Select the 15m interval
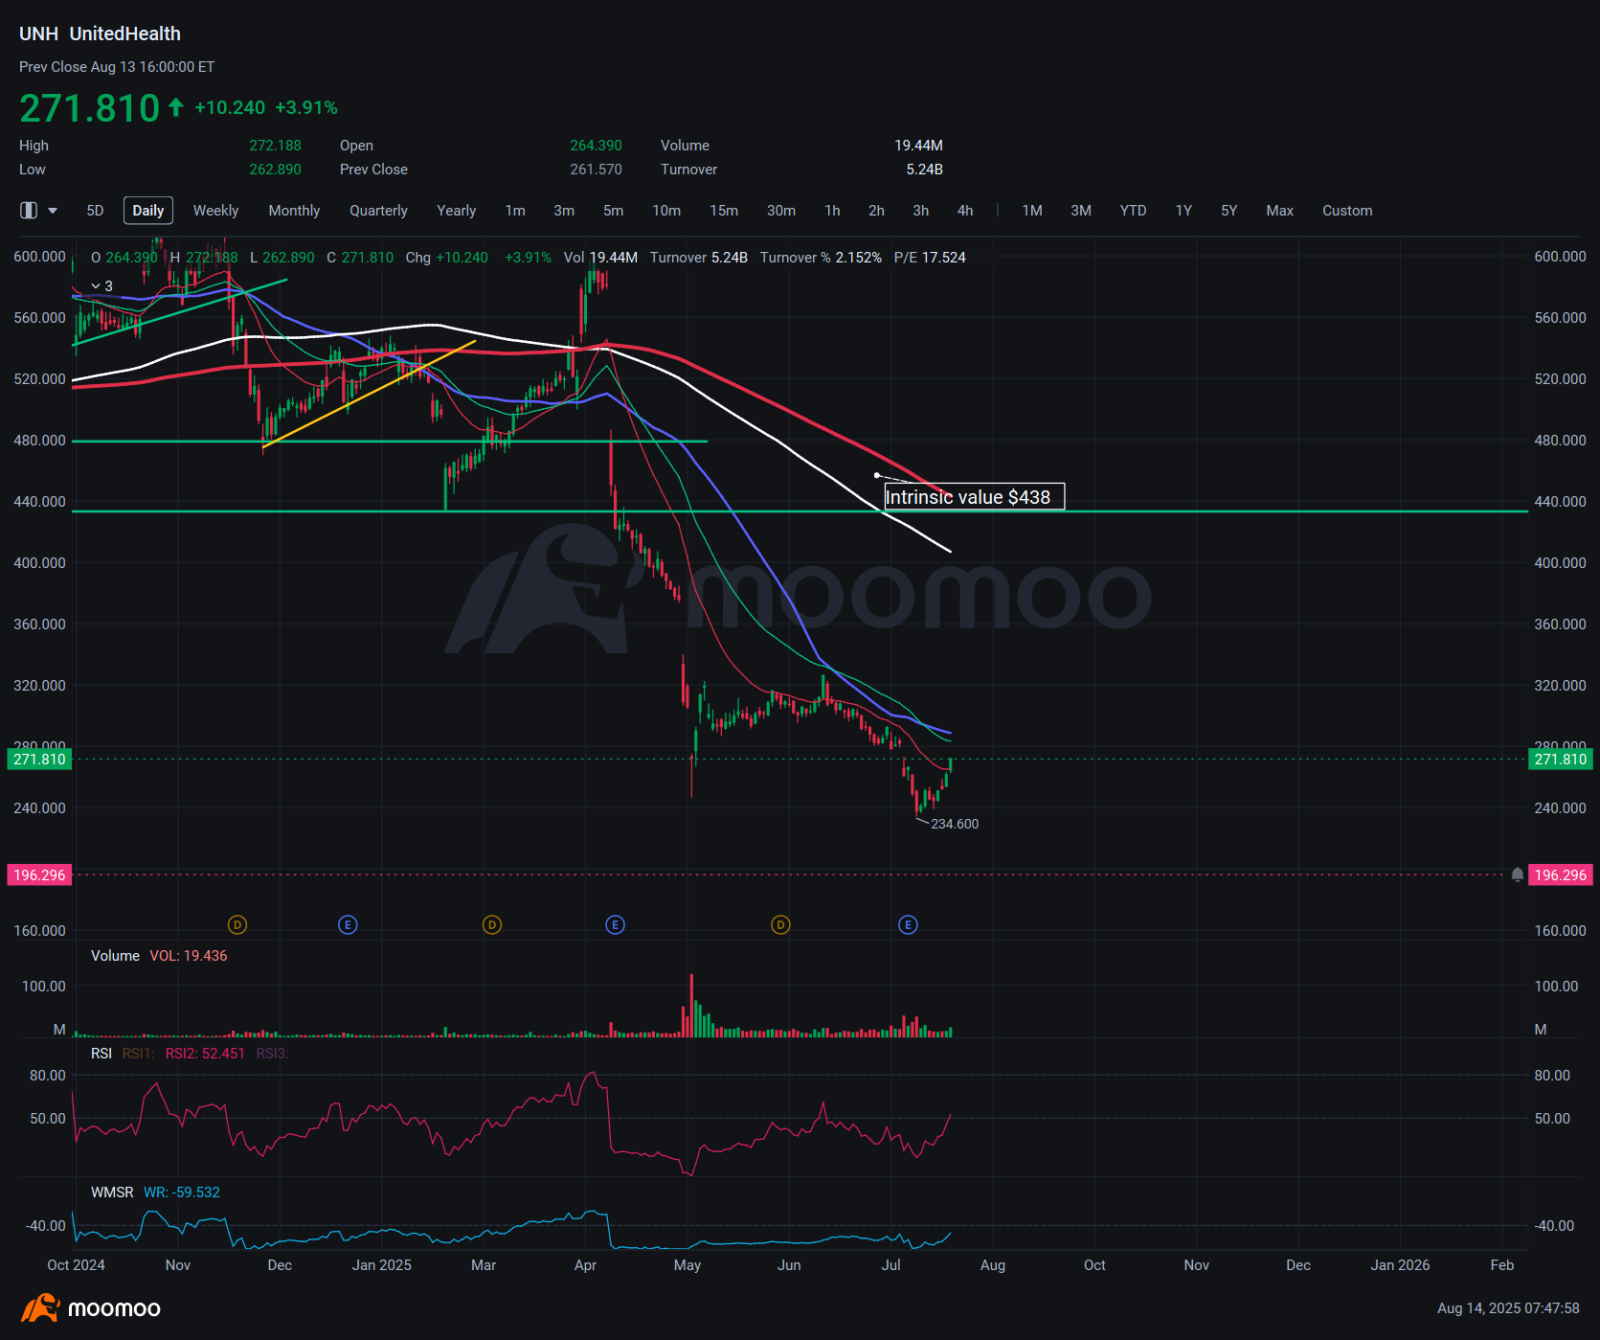 click(x=724, y=211)
